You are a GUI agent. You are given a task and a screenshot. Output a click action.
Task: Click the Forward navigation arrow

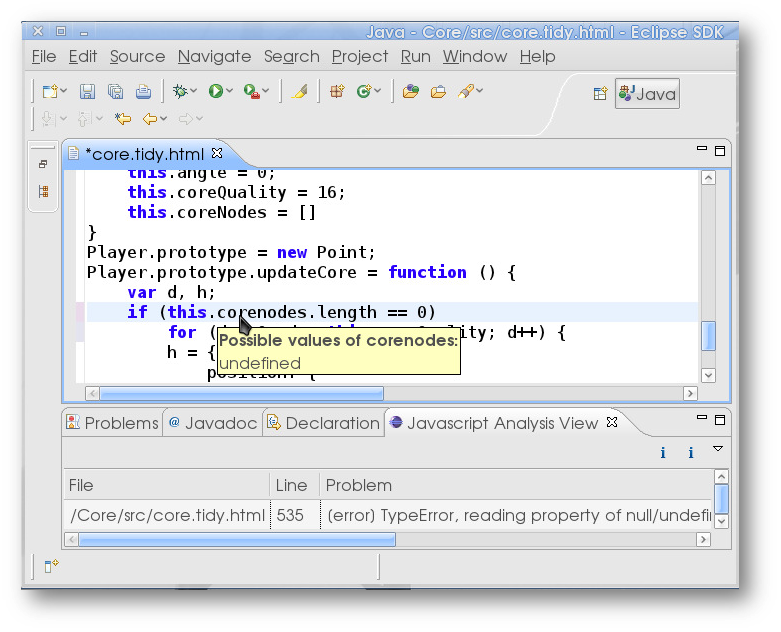coord(186,119)
